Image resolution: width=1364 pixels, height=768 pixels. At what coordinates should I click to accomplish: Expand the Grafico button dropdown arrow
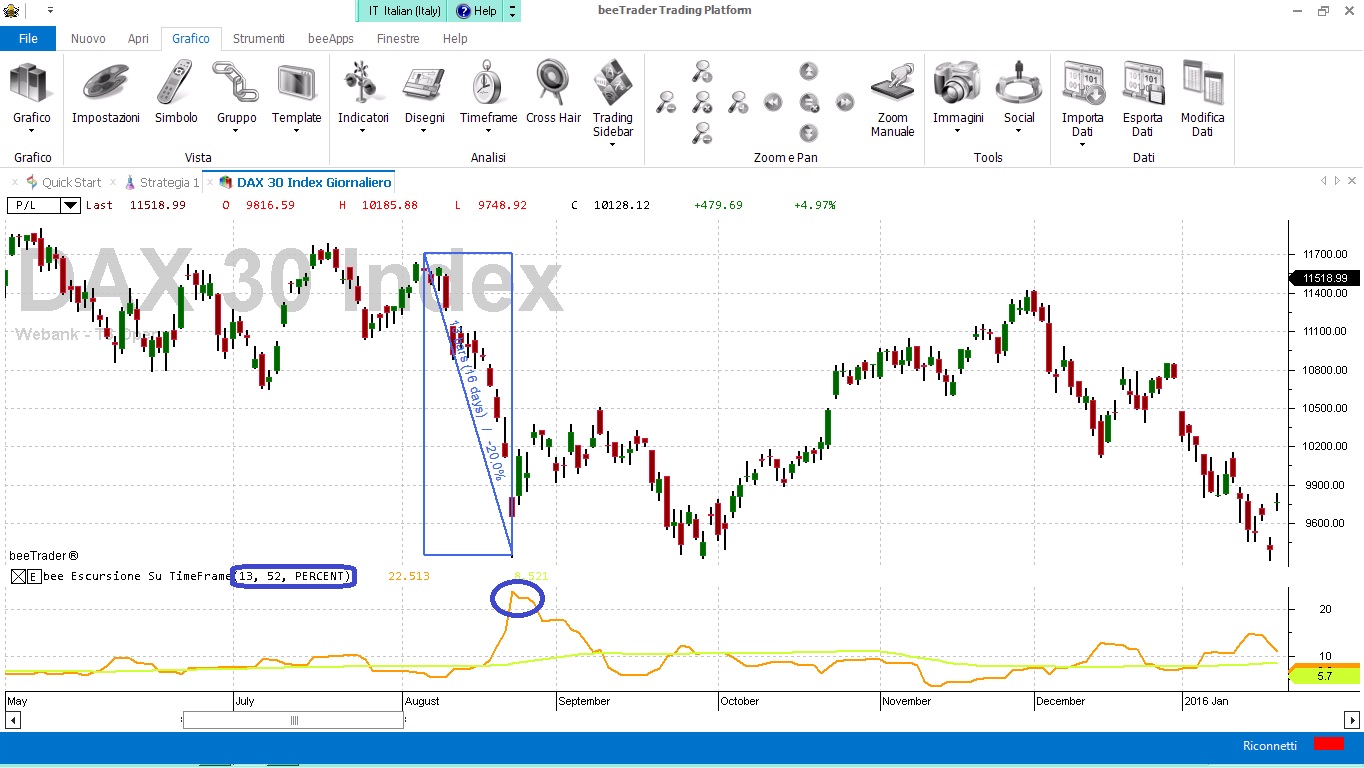31,131
